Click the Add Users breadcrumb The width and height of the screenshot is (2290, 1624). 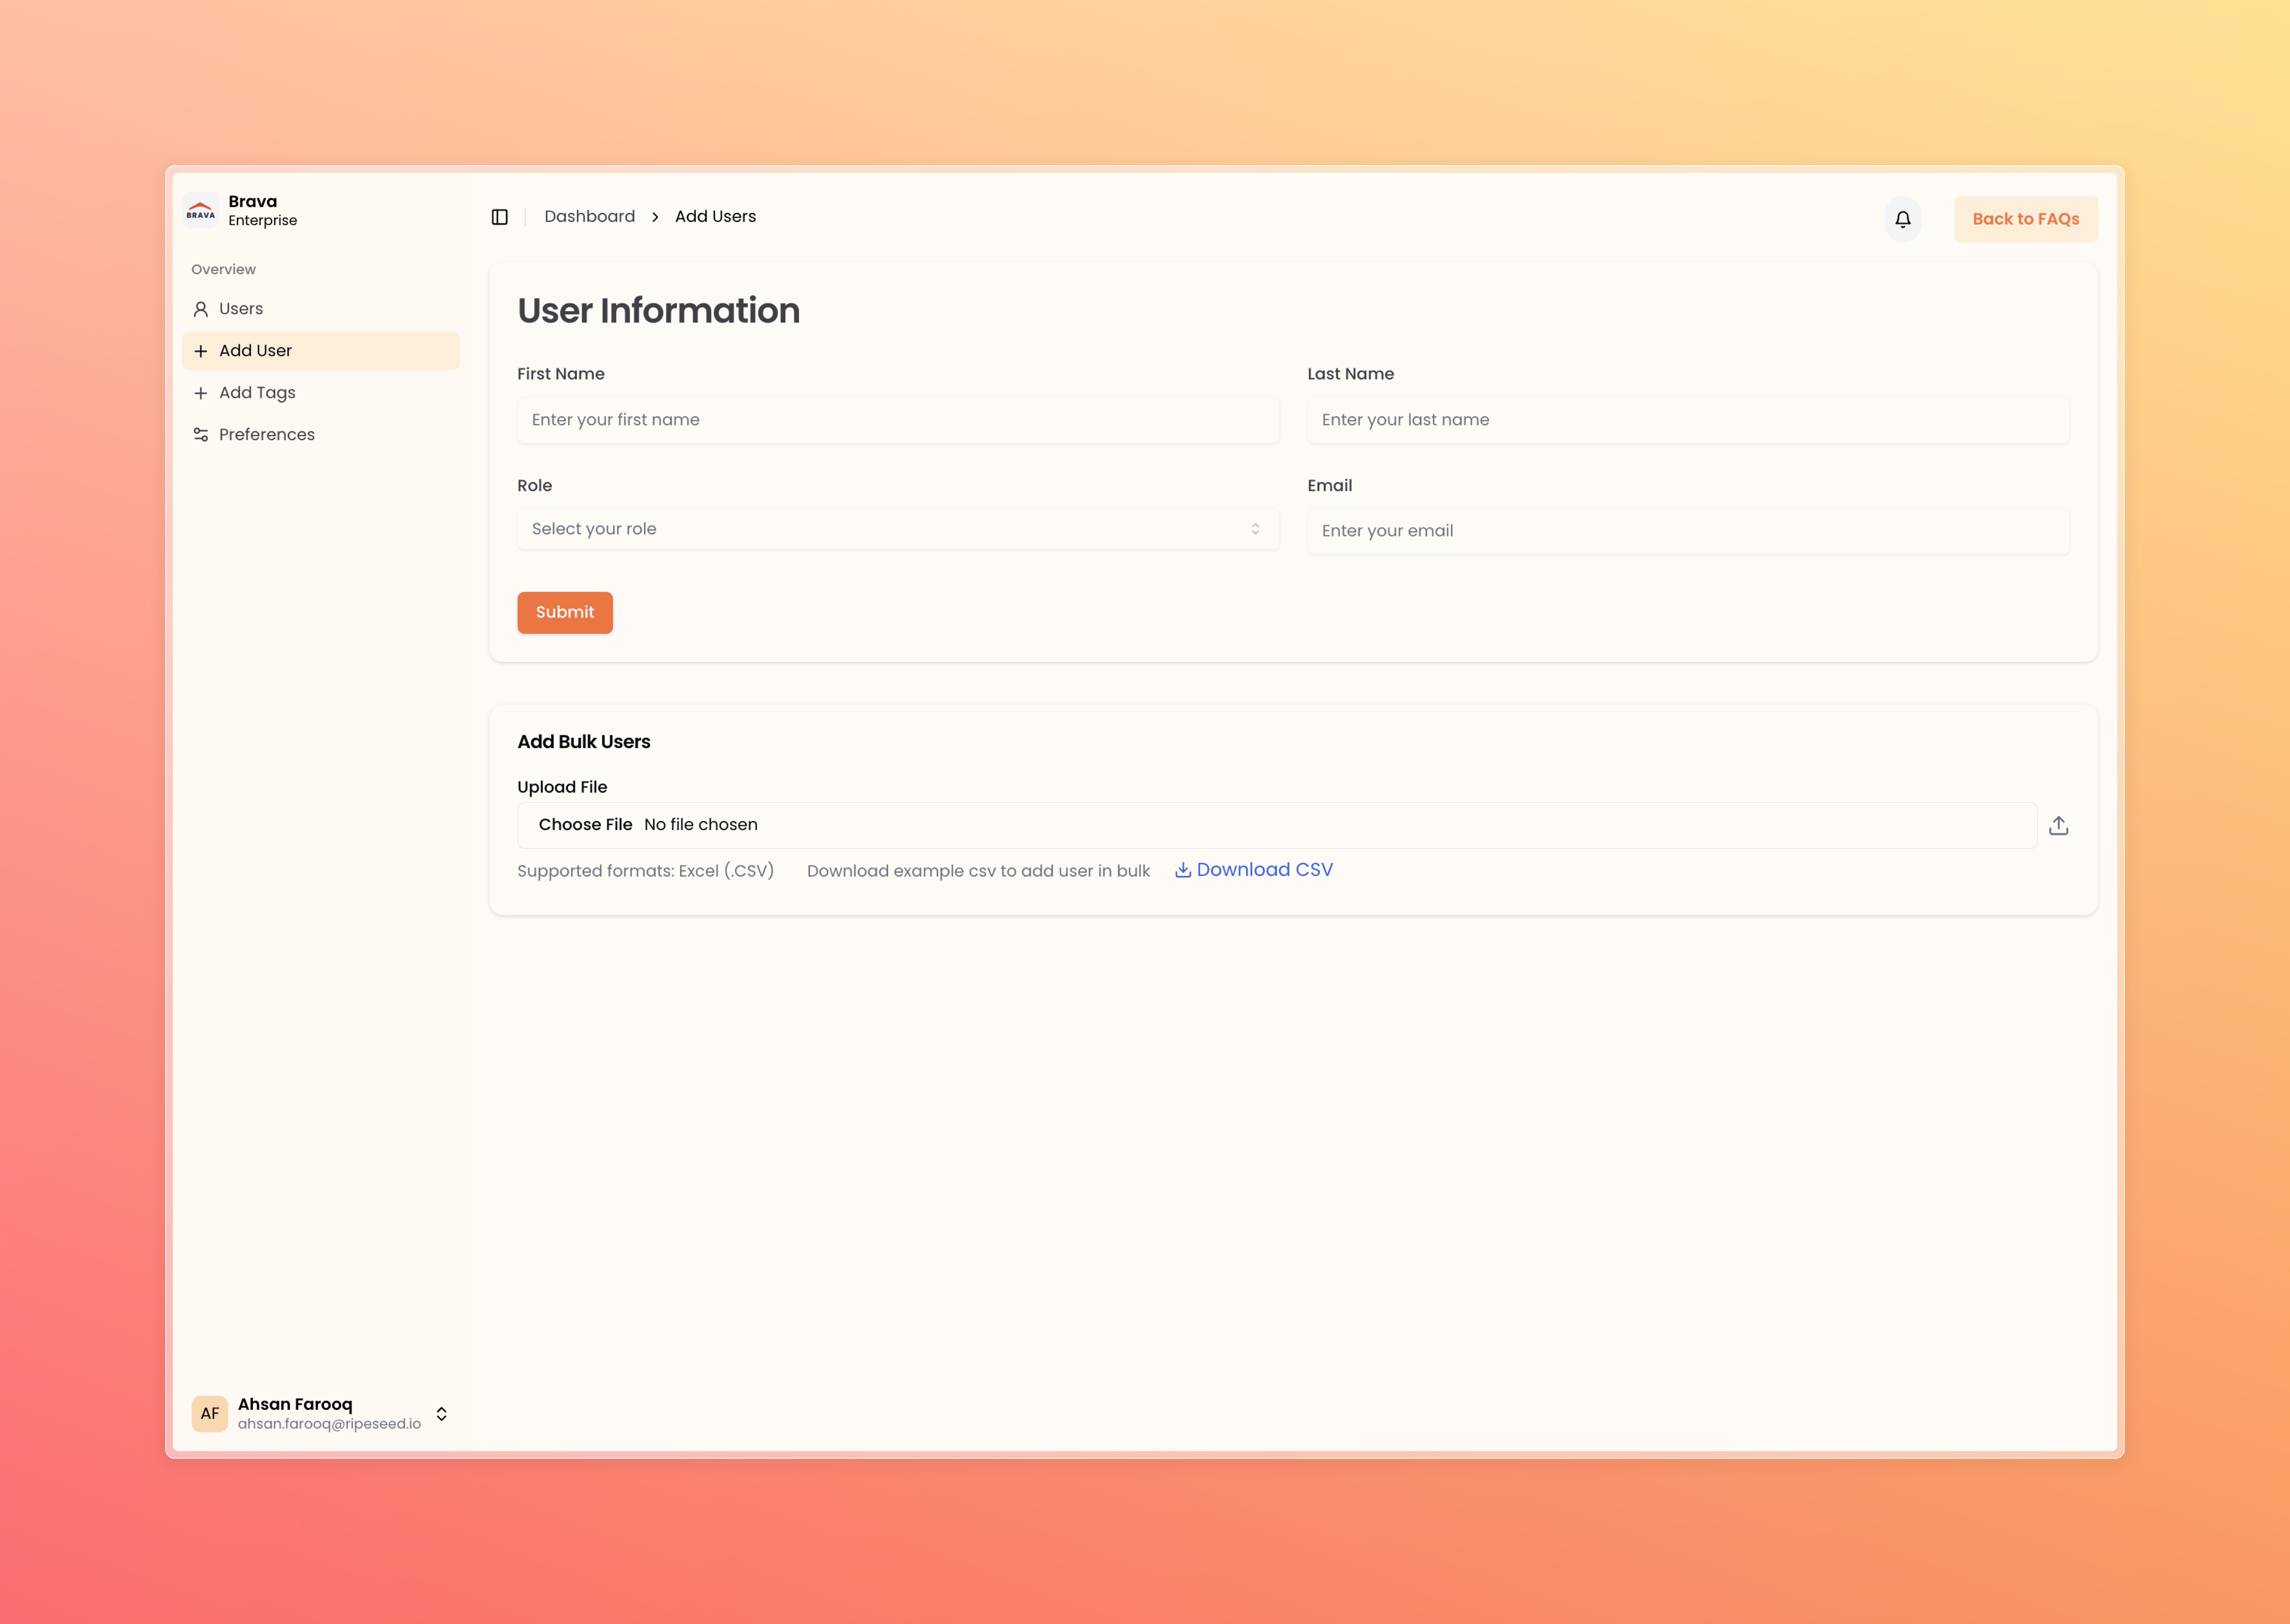[715, 217]
